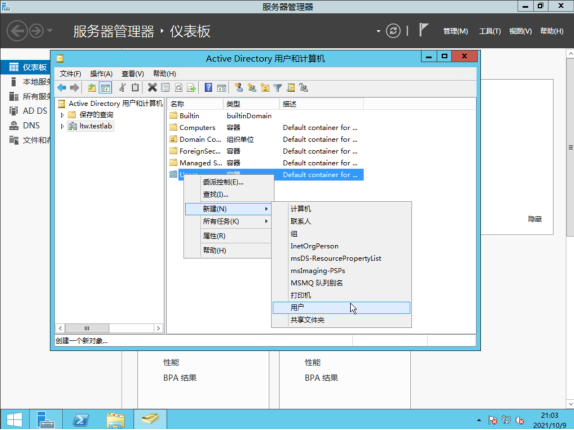The height and width of the screenshot is (430, 574).
Task: Select InetOrgPerson from the submenu
Action: point(341,246)
